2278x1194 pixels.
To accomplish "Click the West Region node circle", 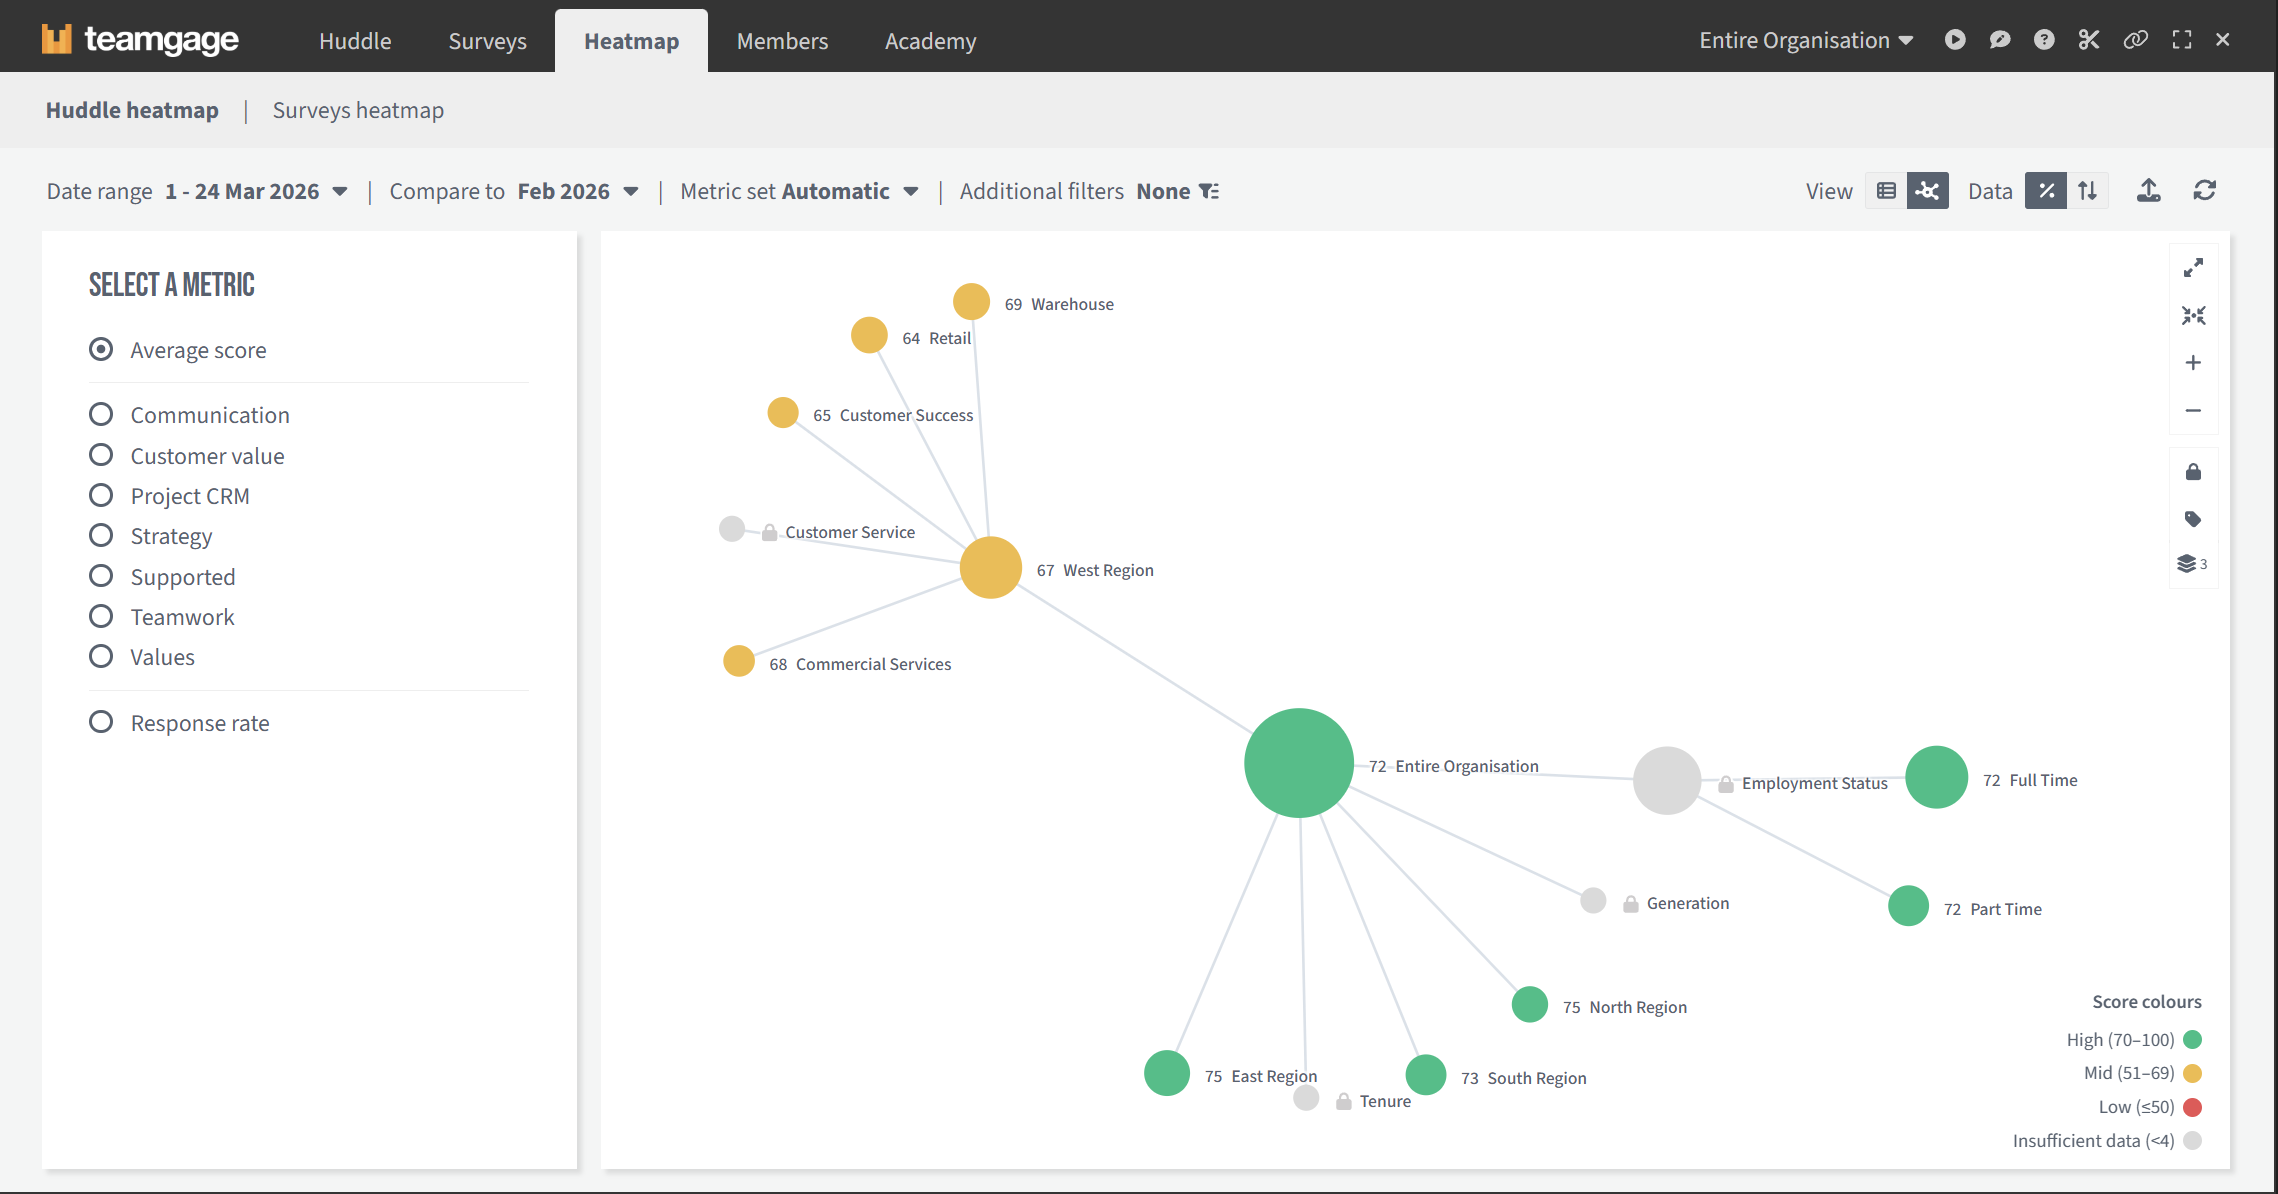I will [990, 568].
